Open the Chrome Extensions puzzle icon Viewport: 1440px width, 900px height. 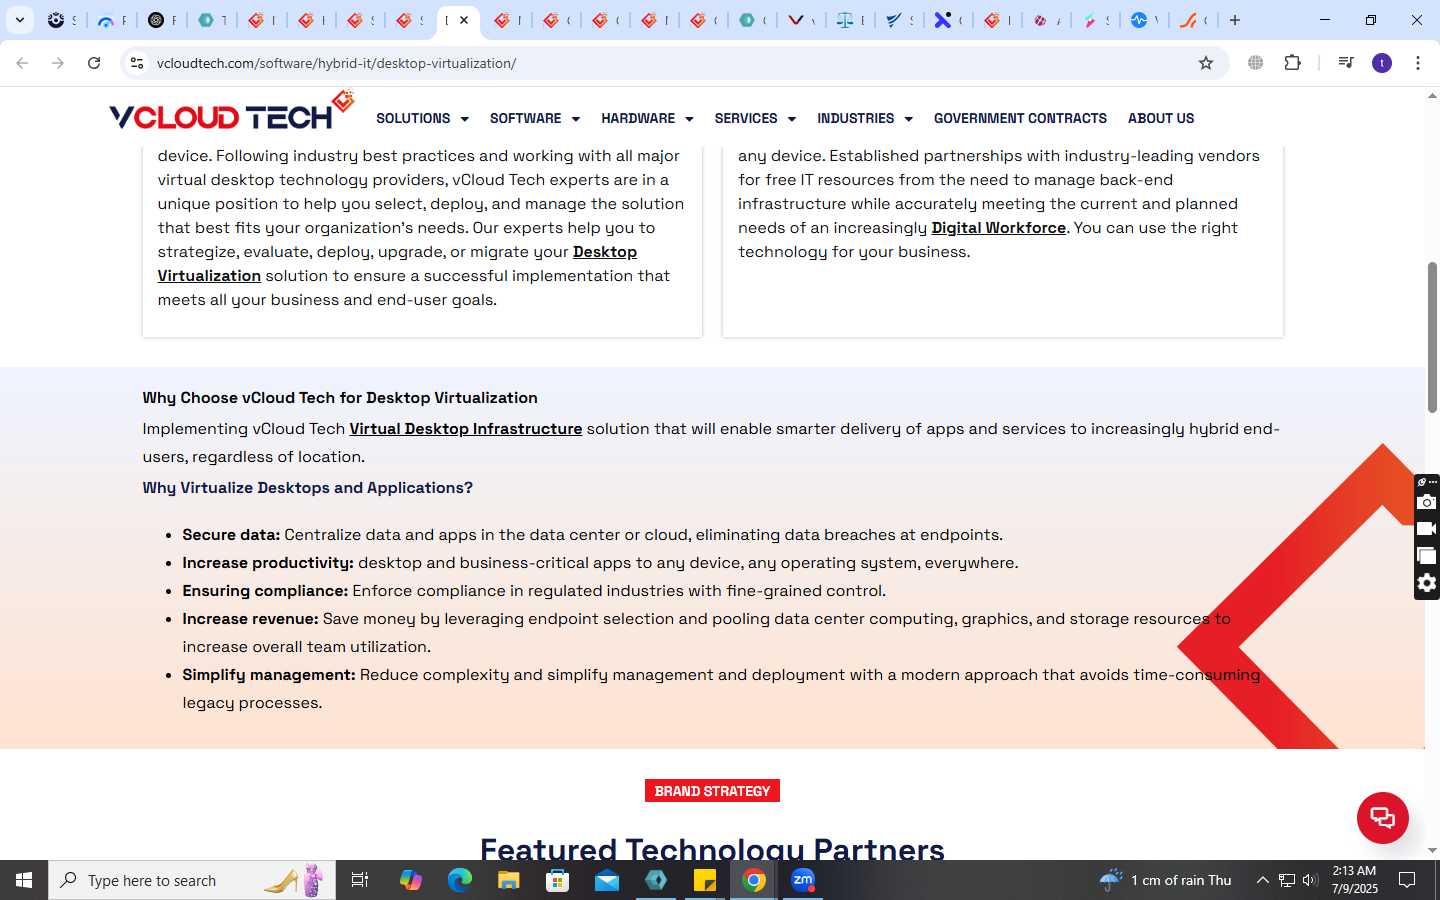point(1292,63)
